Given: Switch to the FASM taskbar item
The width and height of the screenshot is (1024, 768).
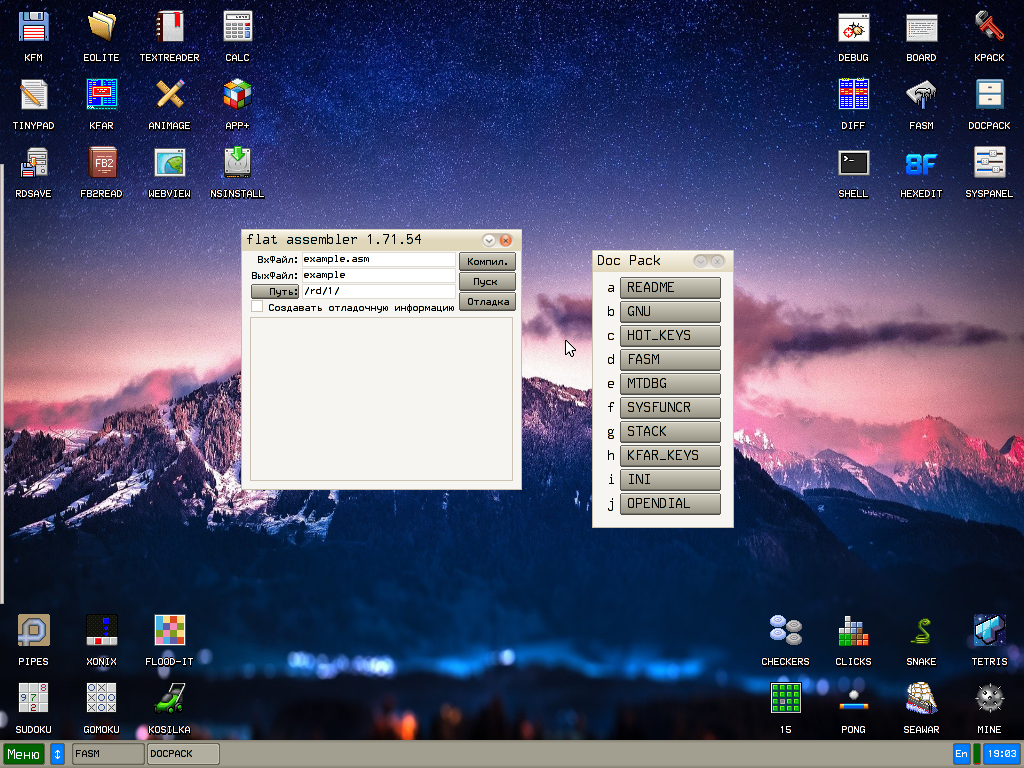Looking at the screenshot, I should click(x=108, y=754).
